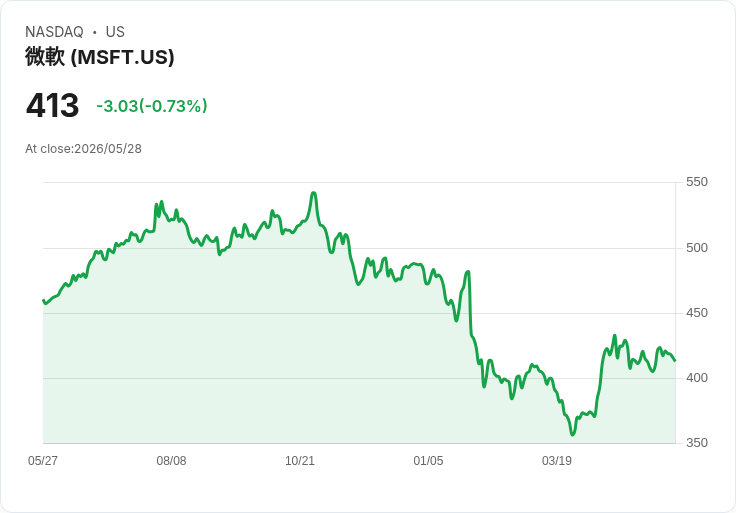Click the chart's highest peak near 10/21
The height and width of the screenshot is (513, 736).
(x=314, y=193)
